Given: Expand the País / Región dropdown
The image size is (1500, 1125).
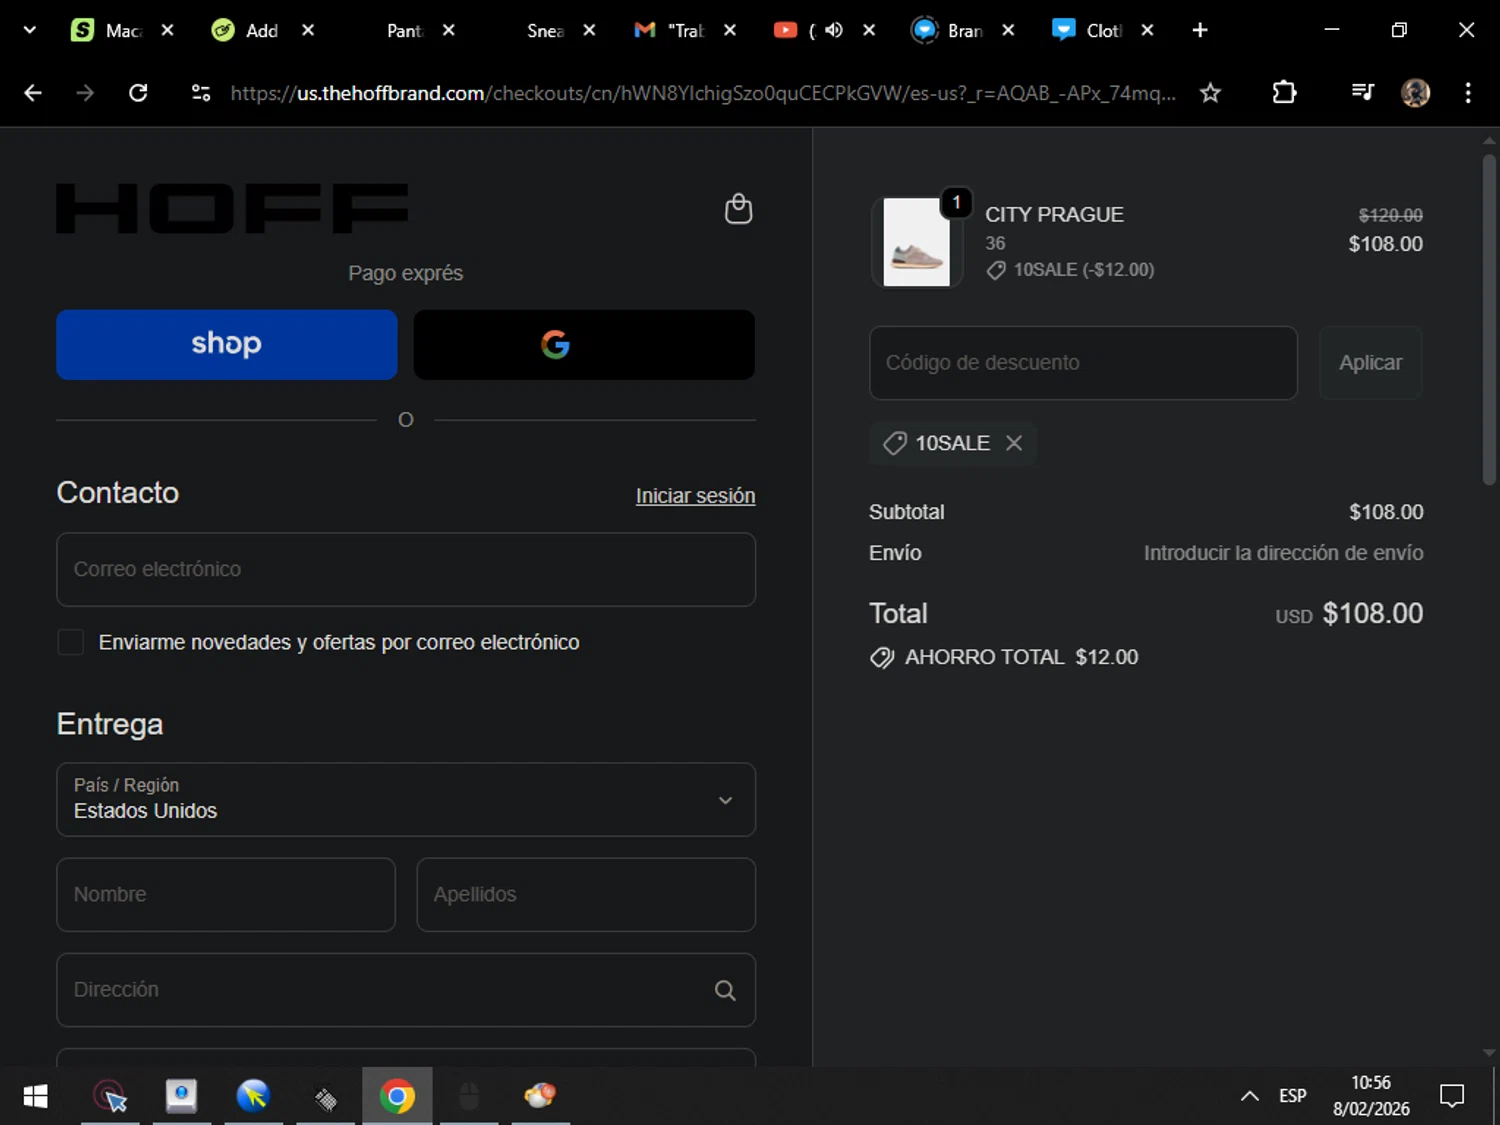Looking at the screenshot, I should [x=406, y=800].
